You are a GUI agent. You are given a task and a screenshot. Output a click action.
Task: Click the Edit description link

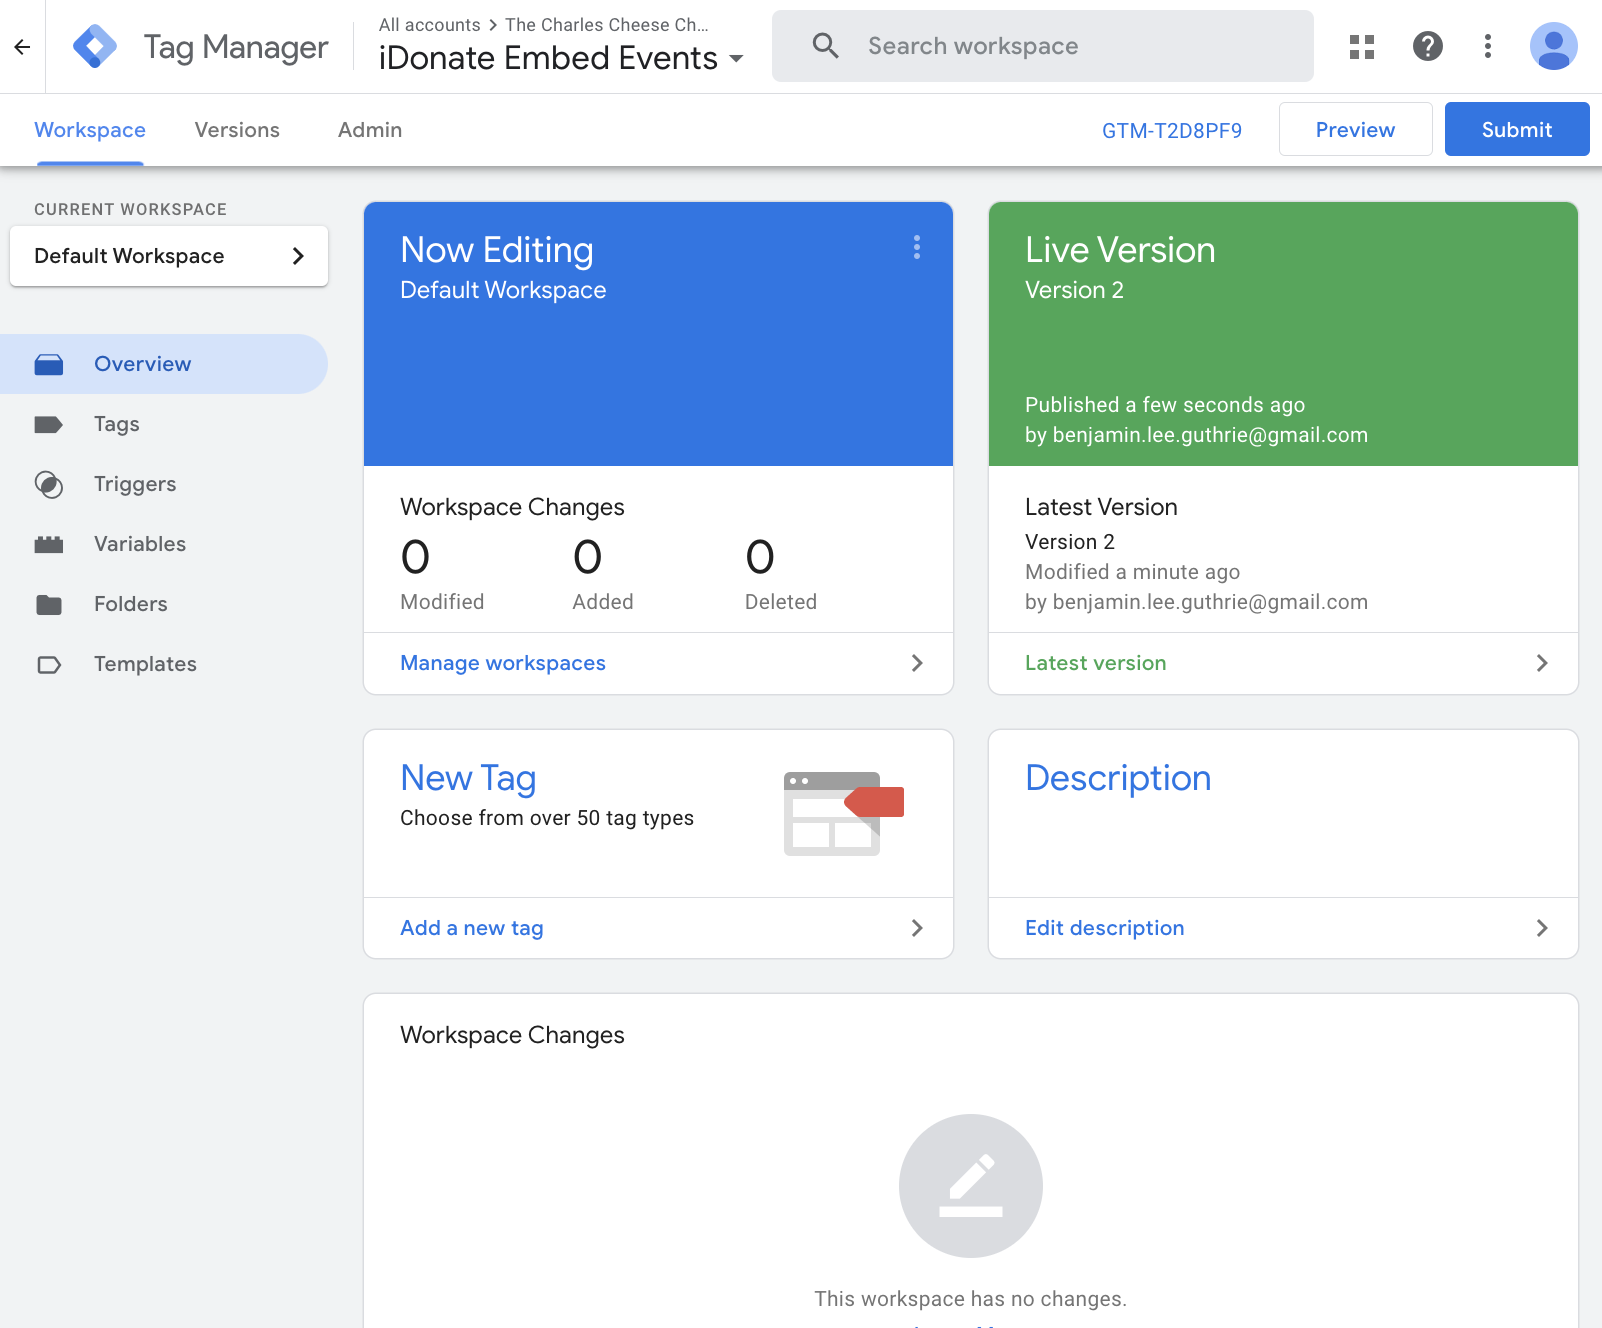[1105, 928]
